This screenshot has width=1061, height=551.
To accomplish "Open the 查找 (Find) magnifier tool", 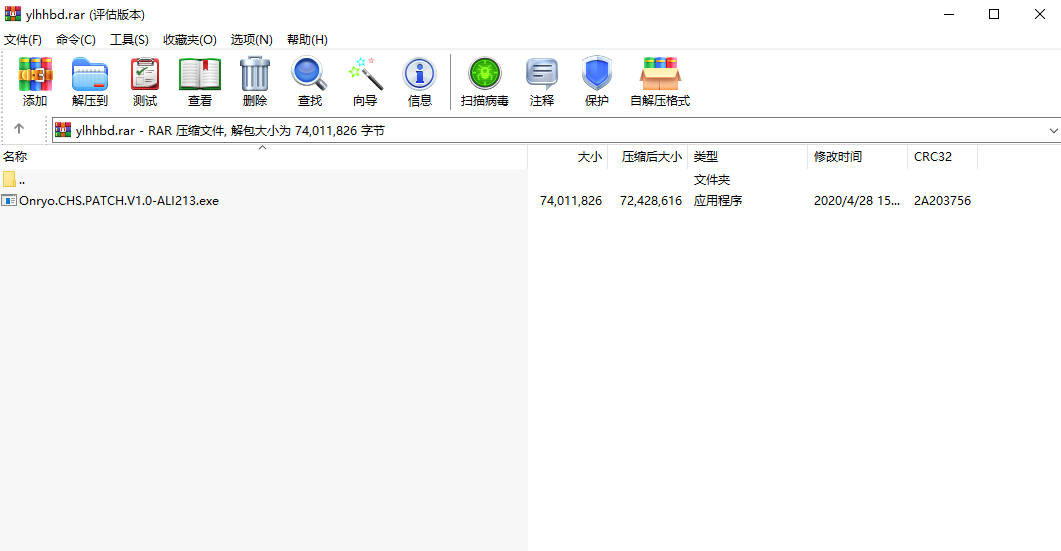I will [309, 74].
